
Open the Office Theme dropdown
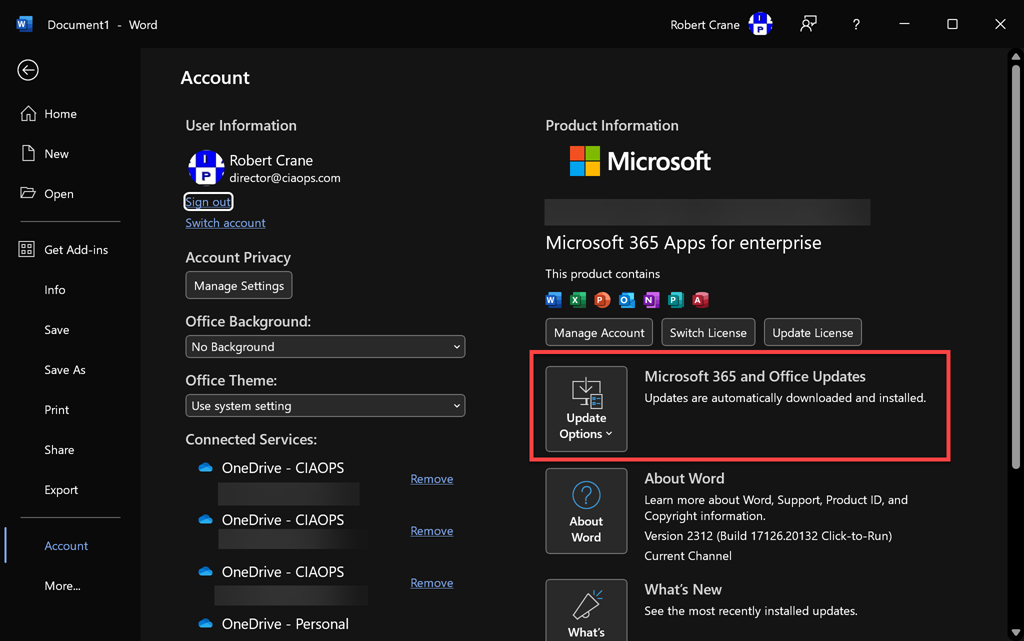click(325, 406)
